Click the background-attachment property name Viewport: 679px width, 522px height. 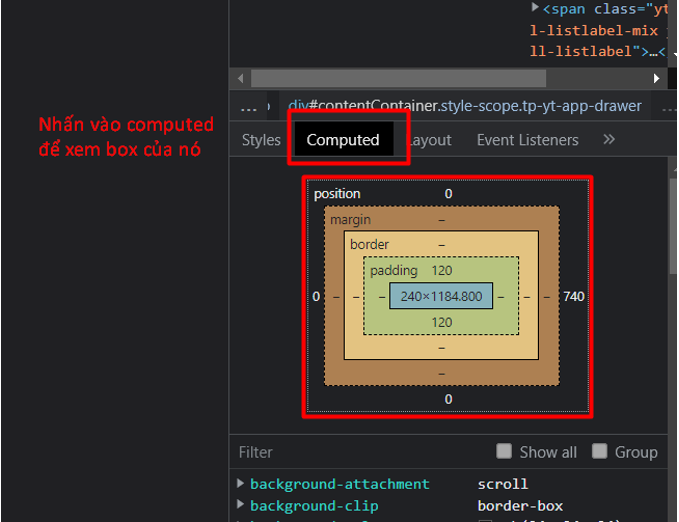[340, 484]
